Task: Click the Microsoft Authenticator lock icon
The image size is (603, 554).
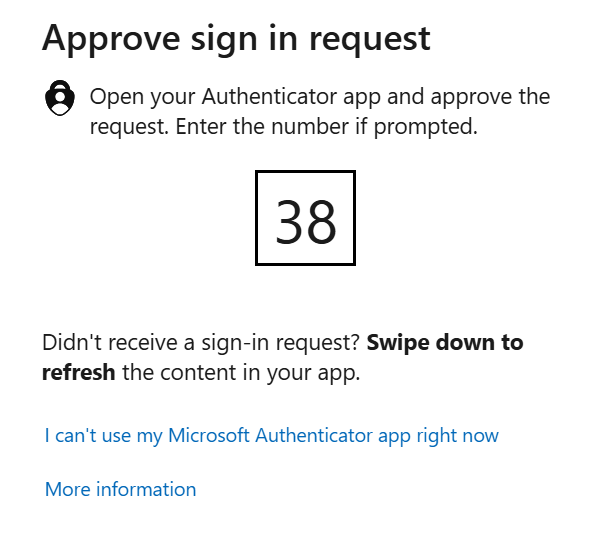Action: coord(61,98)
